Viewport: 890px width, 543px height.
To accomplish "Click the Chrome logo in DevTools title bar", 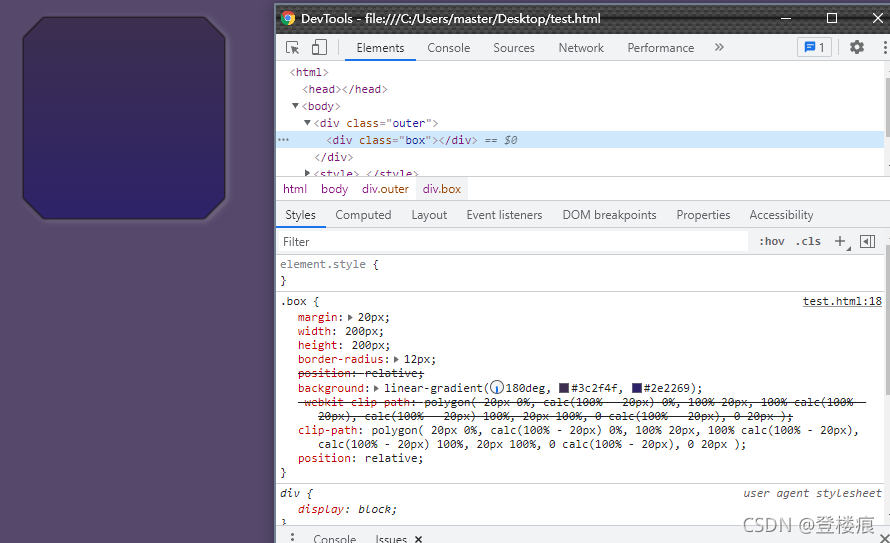I will point(288,18).
